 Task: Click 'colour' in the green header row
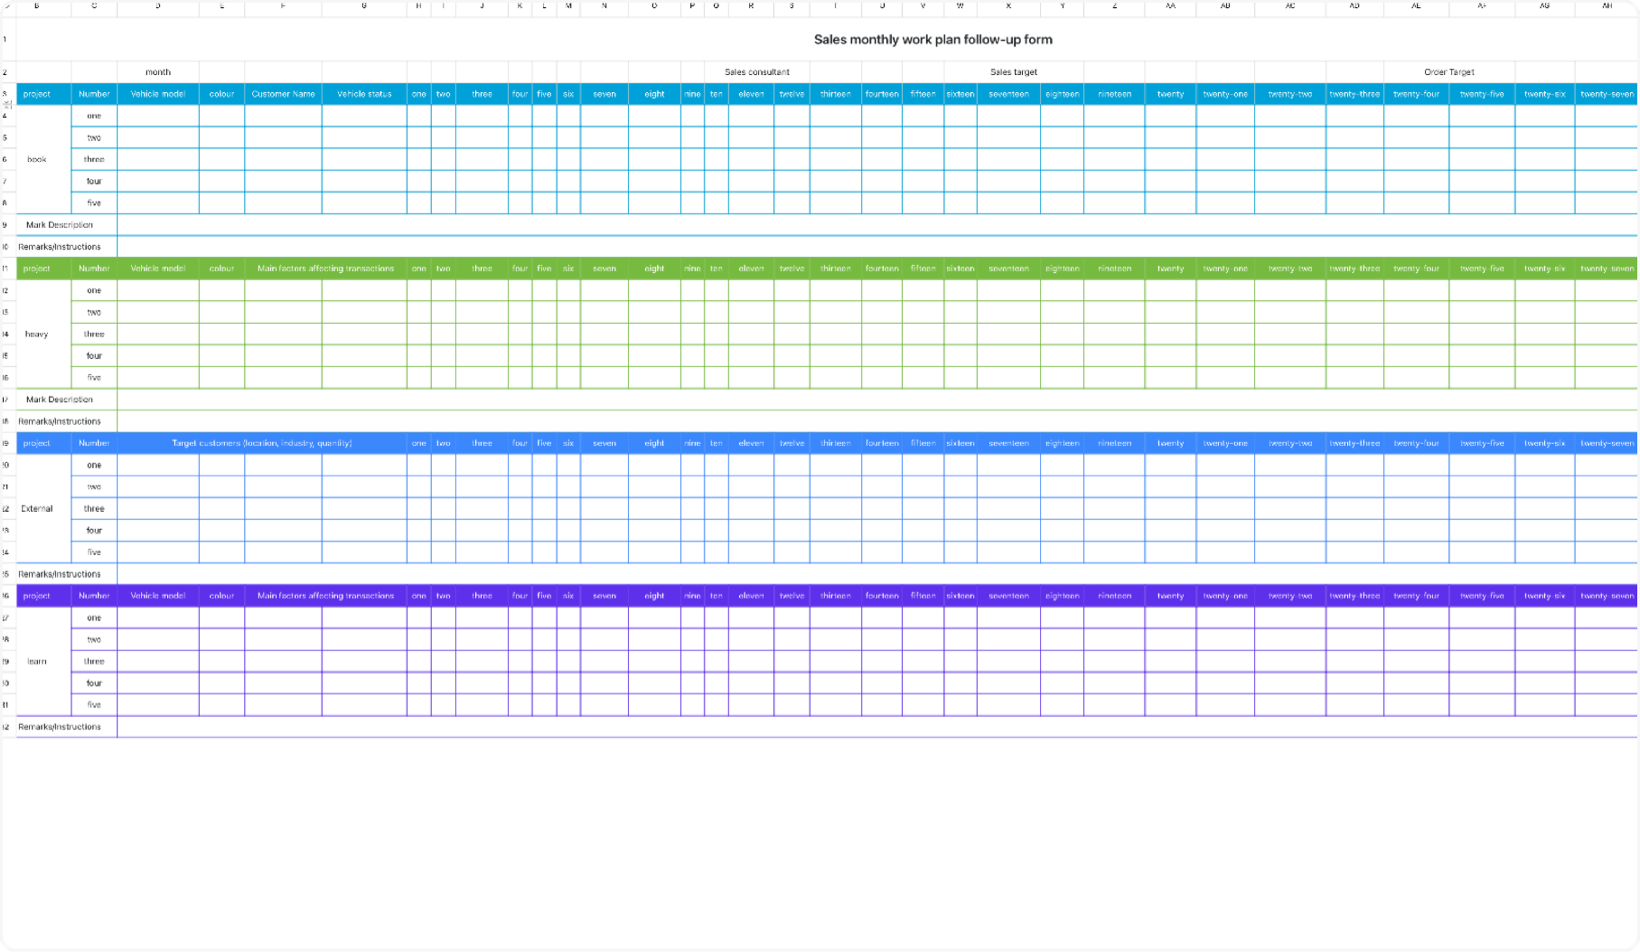point(222,268)
